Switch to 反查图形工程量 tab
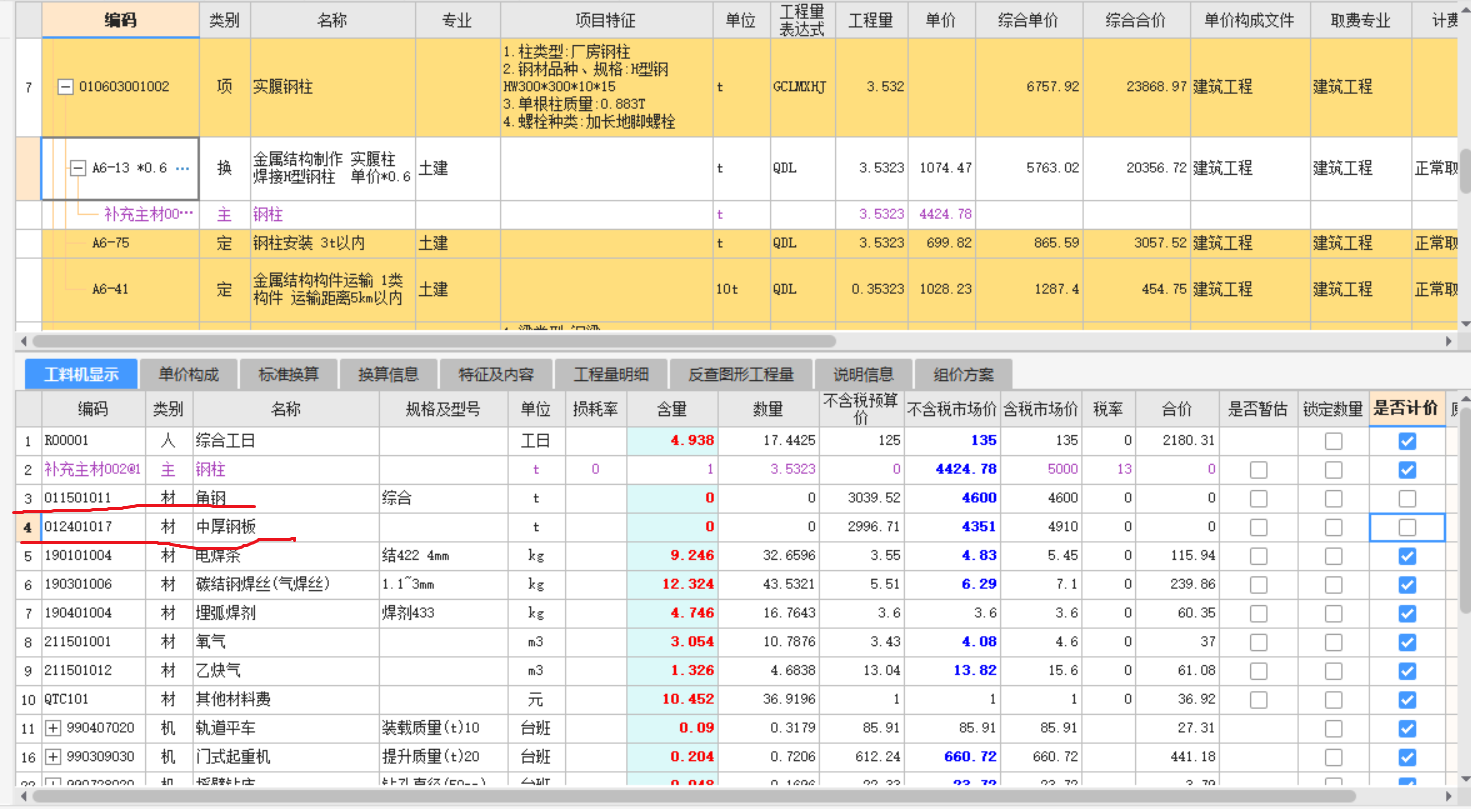The width and height of the screenshot is (1471, 809). [x=741, y=375]
